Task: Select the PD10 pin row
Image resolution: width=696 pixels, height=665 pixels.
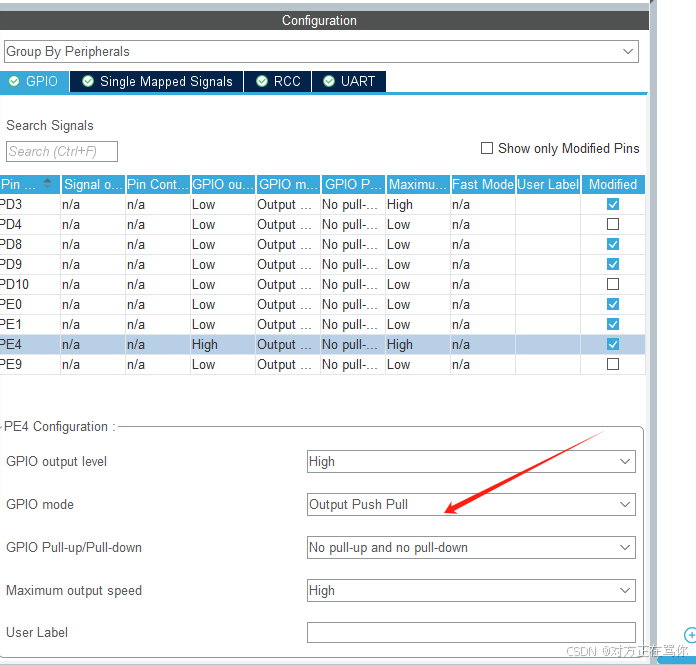Action: pos(322,284)
